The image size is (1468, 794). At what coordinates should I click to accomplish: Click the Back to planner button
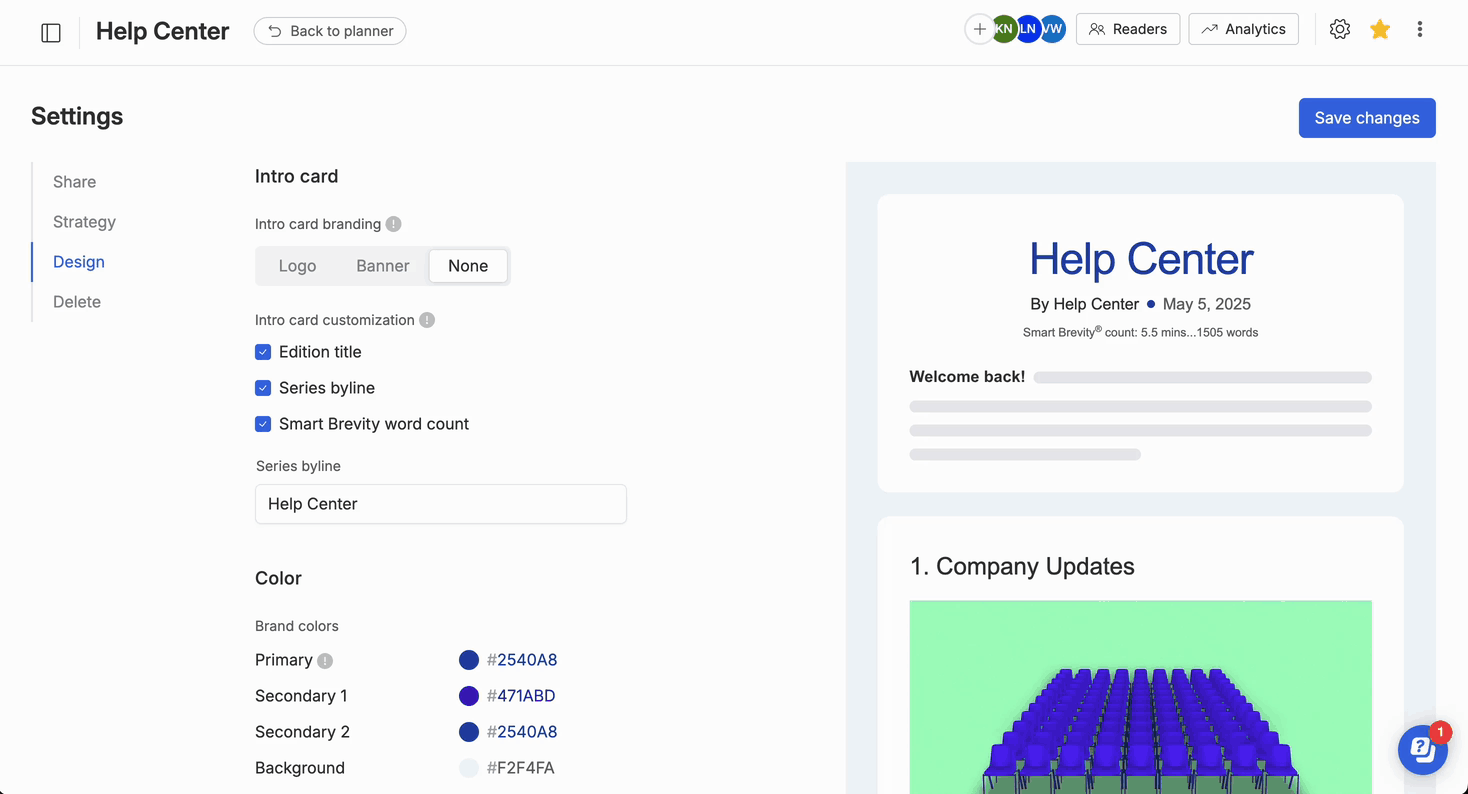click(x=330, y=31)
